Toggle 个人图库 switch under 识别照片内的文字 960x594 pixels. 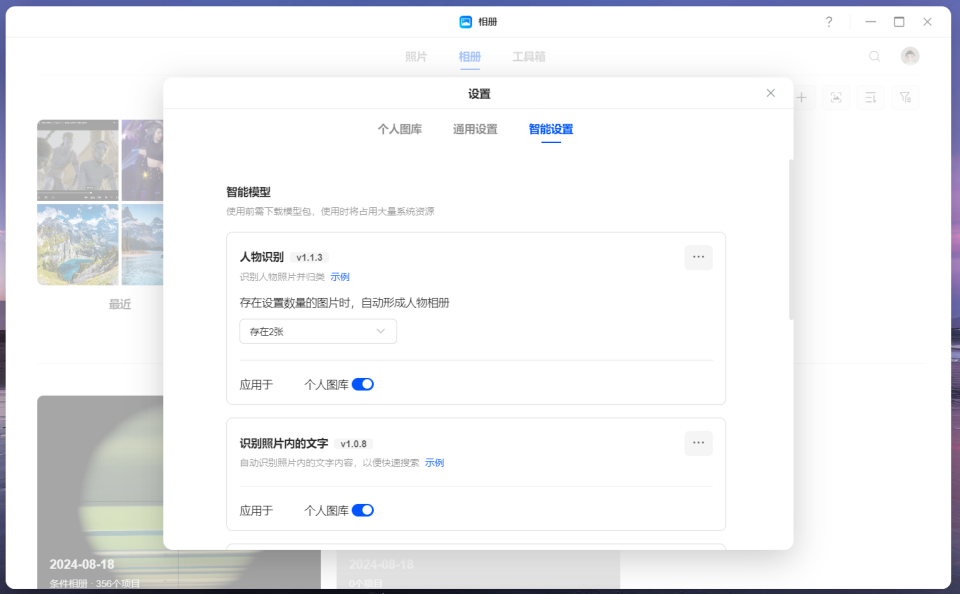(362, 511)
